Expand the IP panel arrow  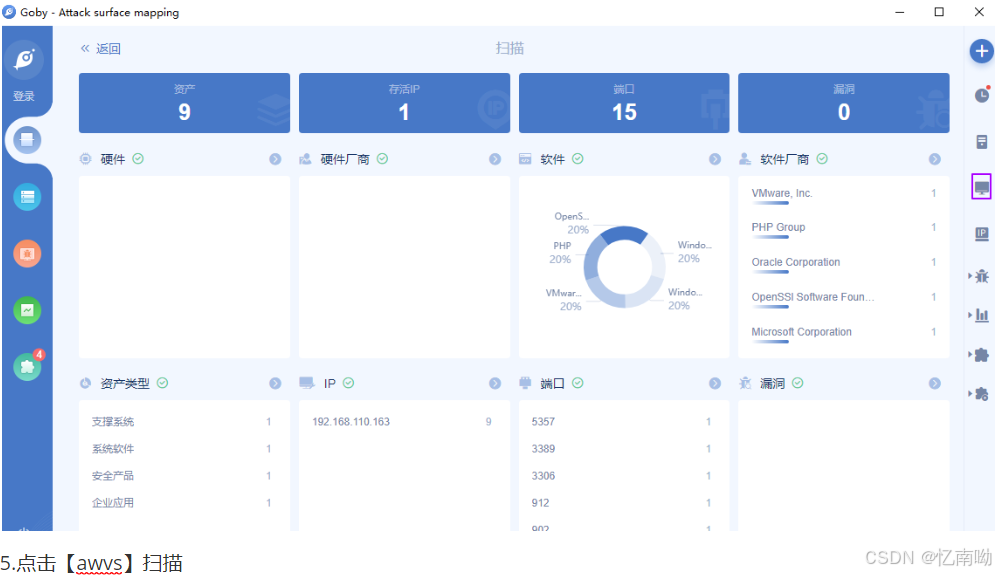[x=495, y=383]
